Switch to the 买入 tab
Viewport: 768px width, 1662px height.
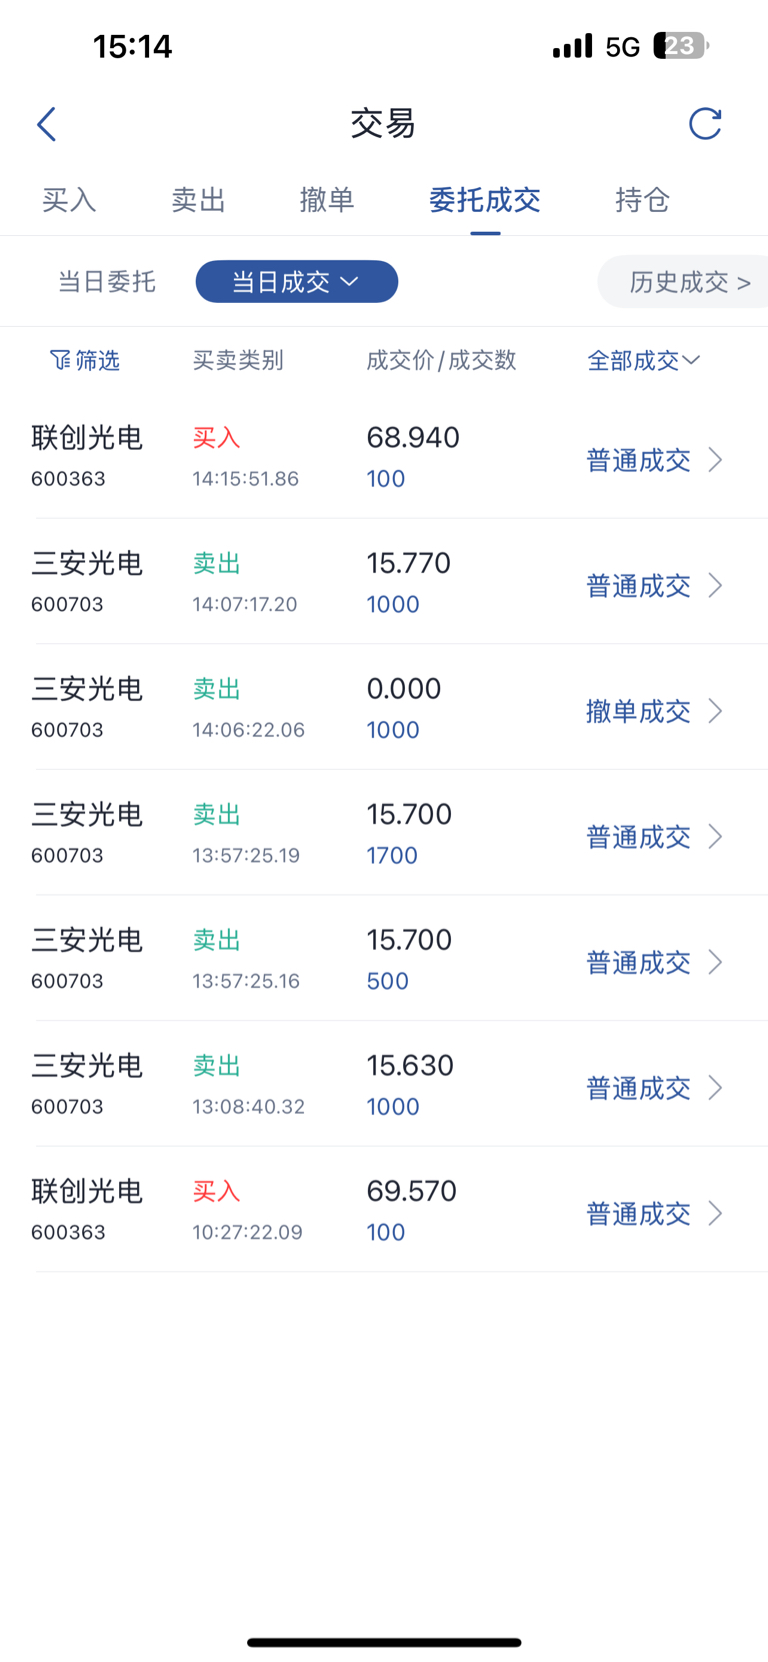[69, 200]
